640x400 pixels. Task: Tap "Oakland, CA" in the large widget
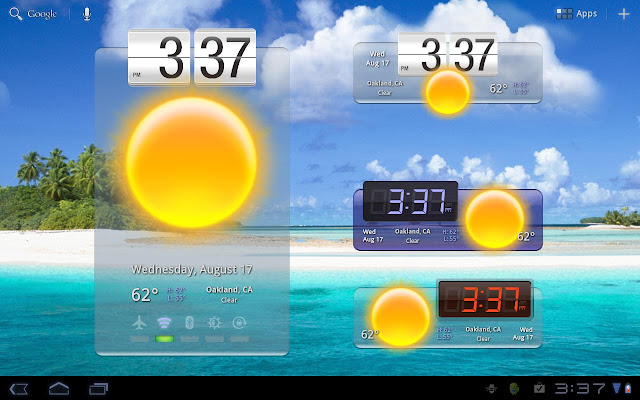pyautogui.click(x=229, y=290)
